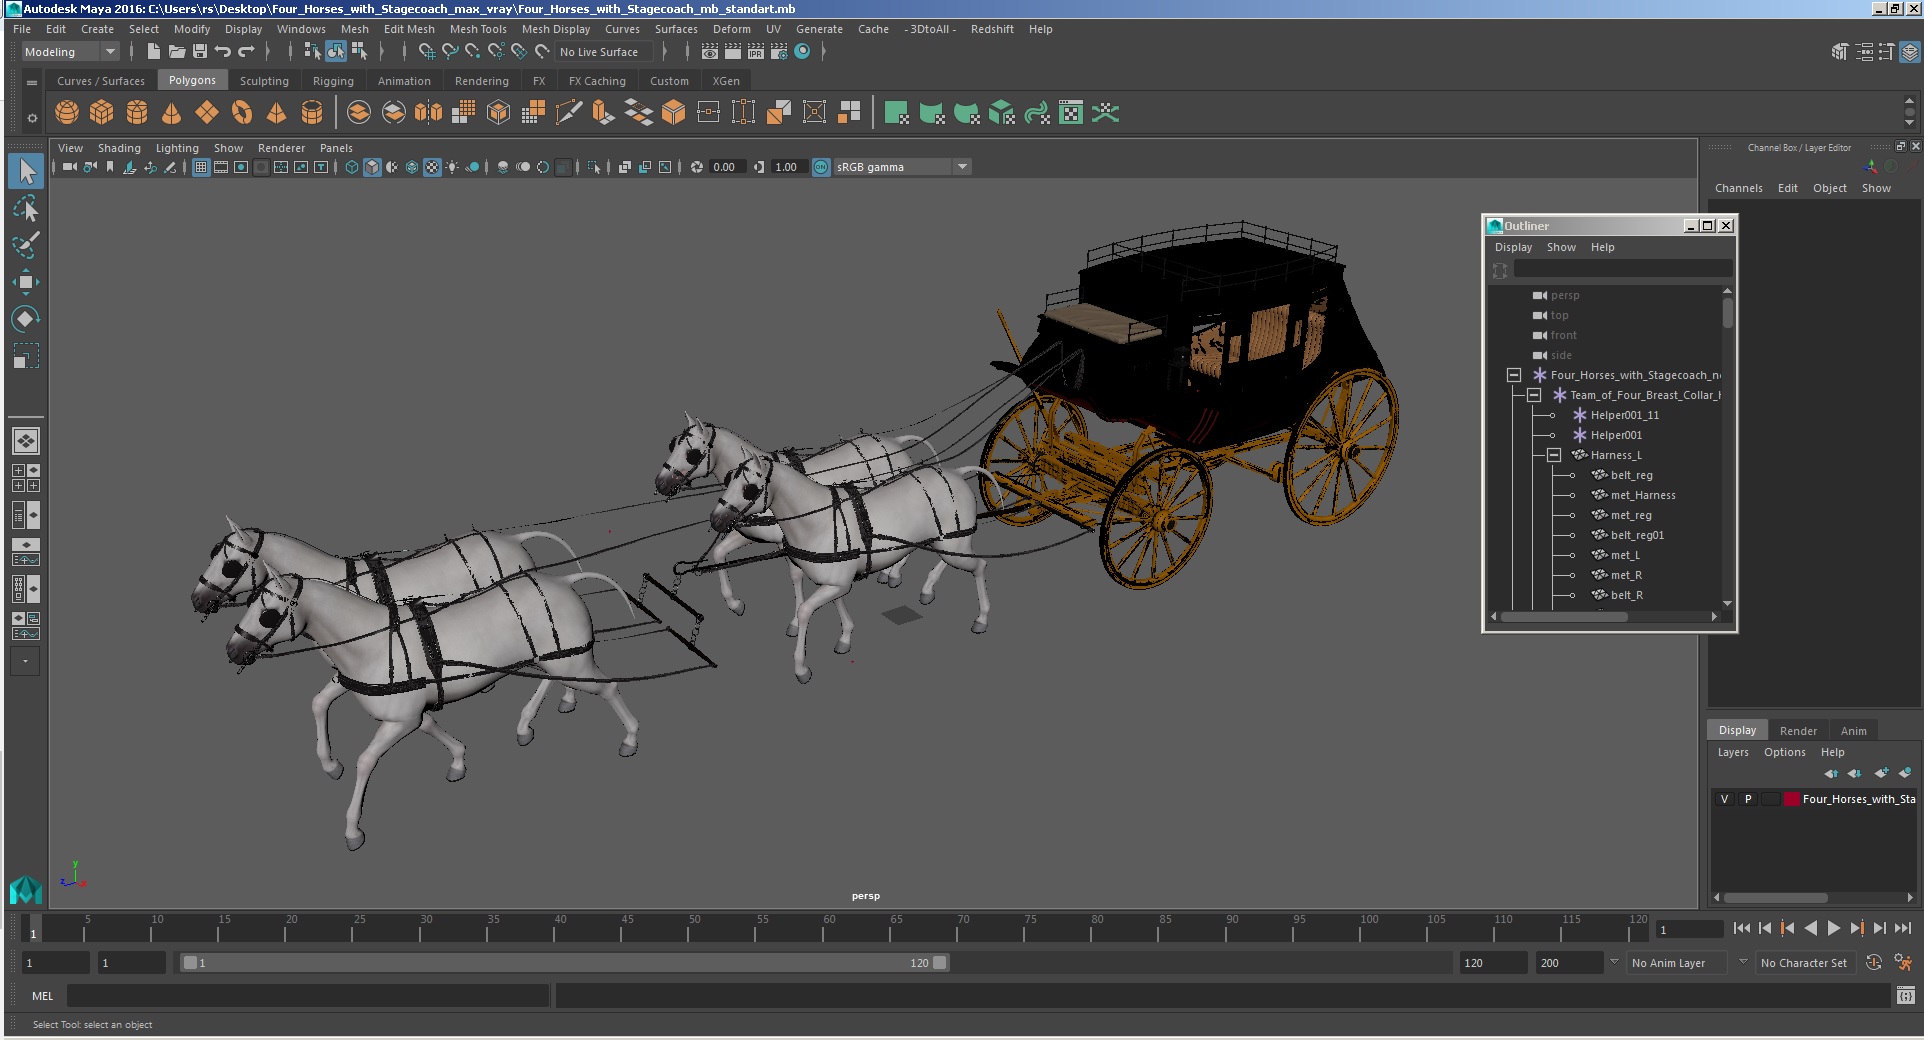The height and width of the screenshot is (1040, 1924).
Task: Click the Channels menu in Channel Box
Action: (x=1738, y=188)
